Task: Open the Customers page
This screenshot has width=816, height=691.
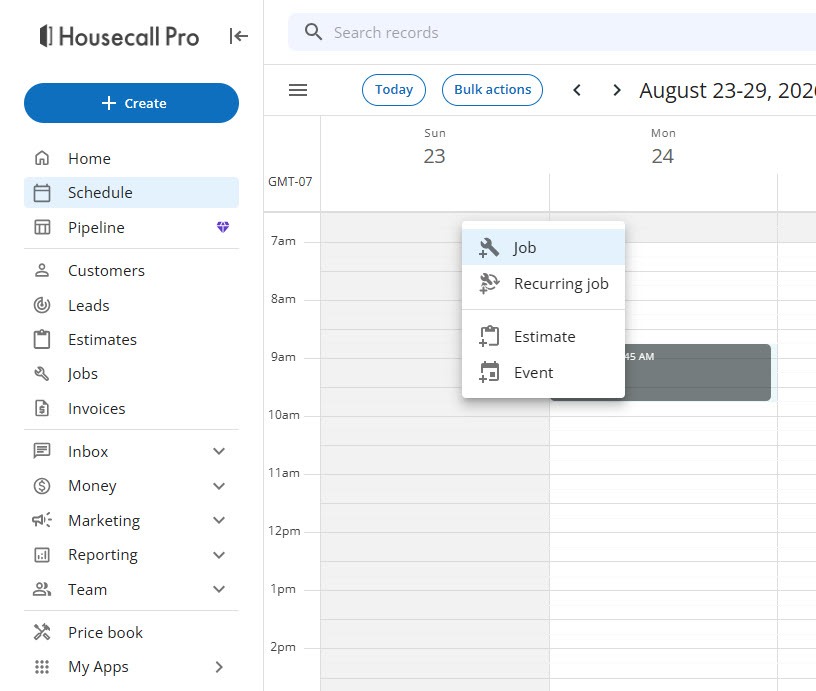Action: pos(131,271)
